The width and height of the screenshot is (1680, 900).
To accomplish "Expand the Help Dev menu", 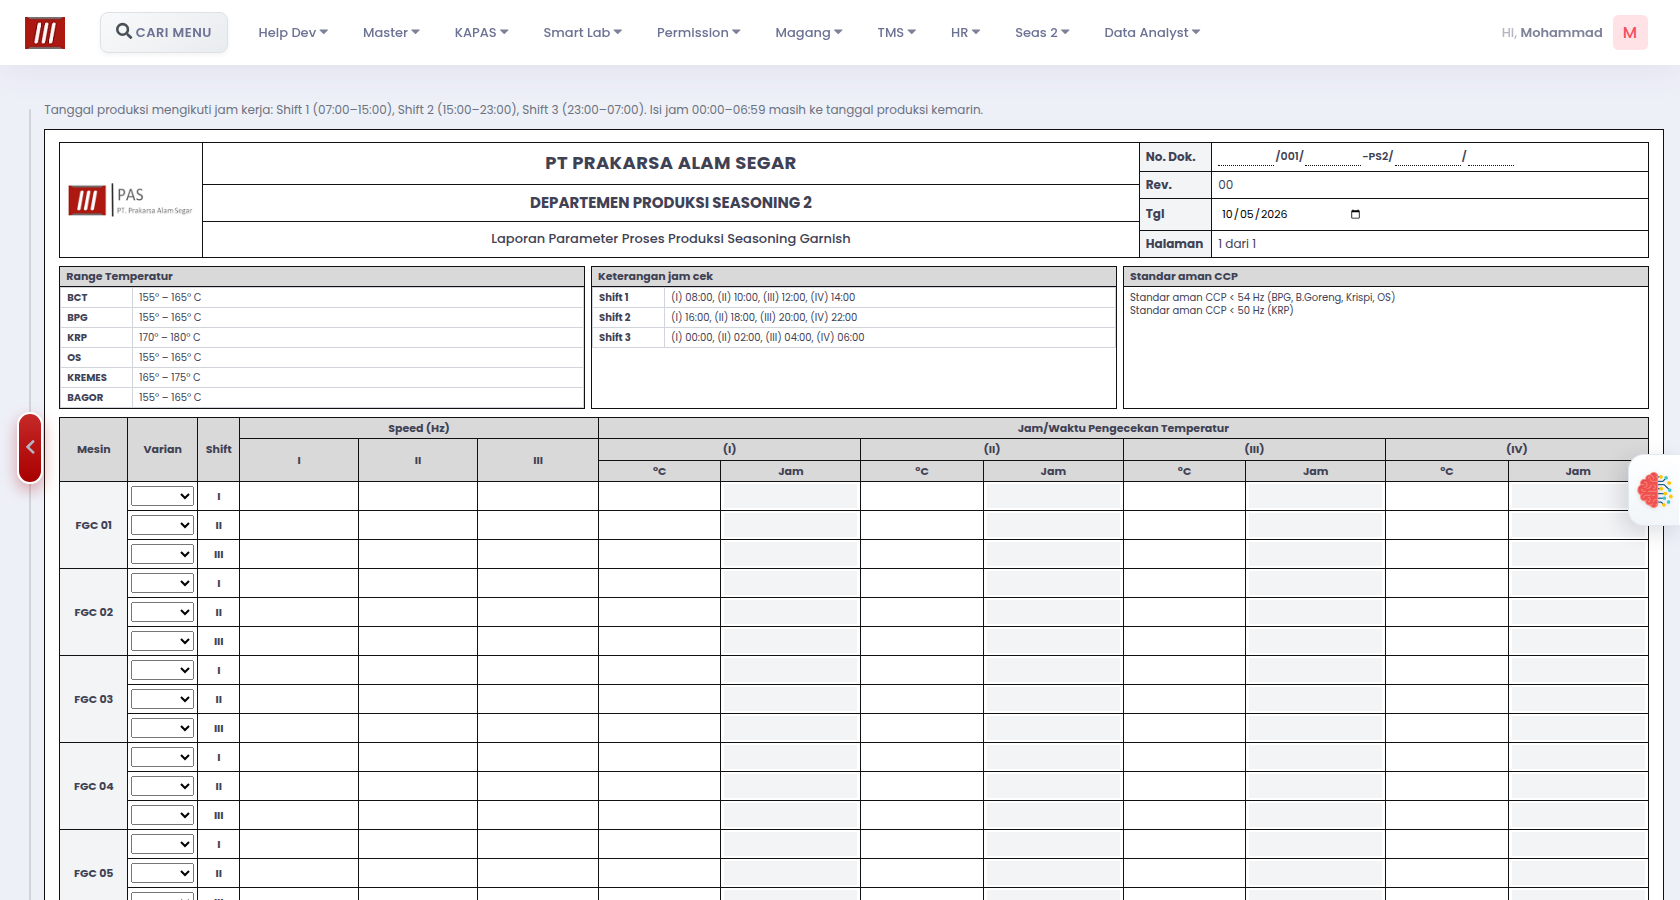I will point(293,32).
